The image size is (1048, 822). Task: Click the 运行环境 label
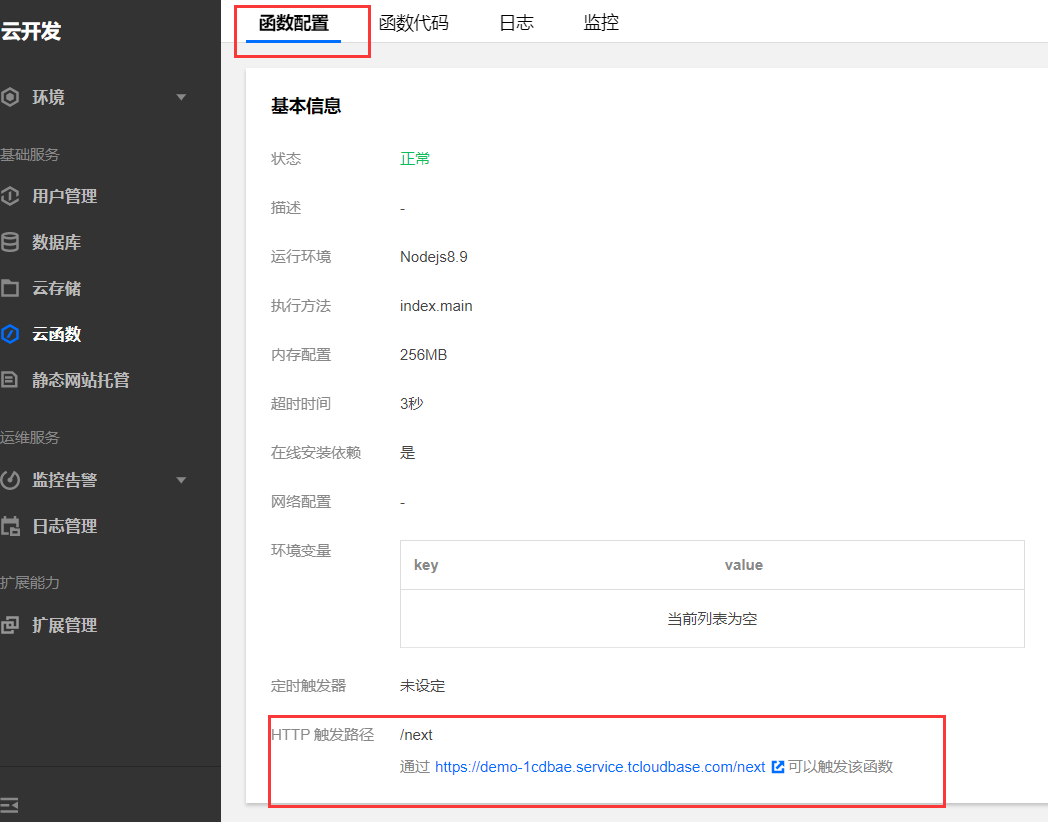[301, 257]
